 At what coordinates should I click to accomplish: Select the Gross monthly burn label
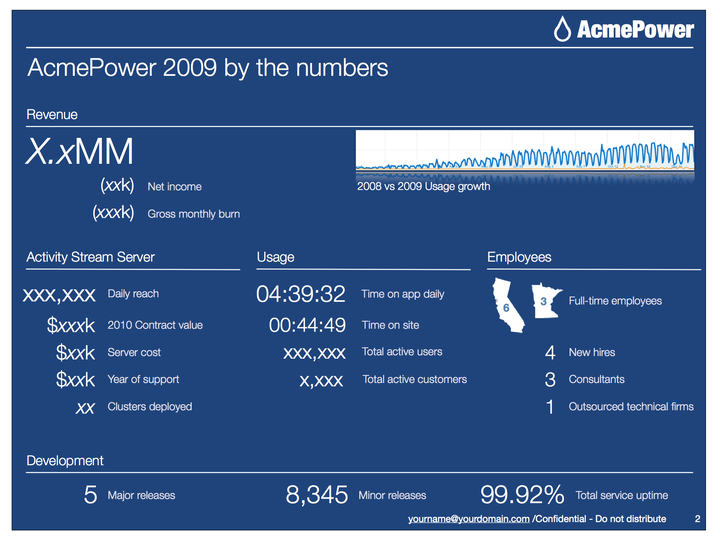[194, 214]
